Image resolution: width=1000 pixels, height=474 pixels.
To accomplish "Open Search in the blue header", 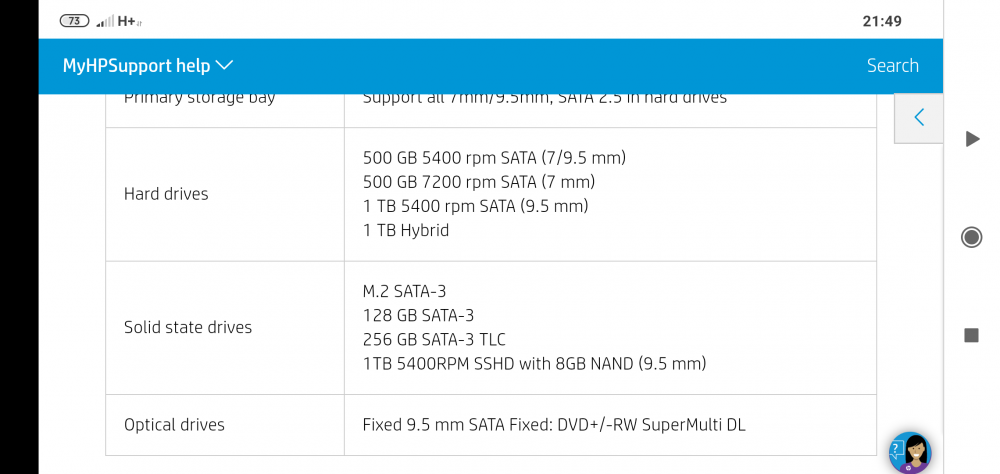I will [892, 66].
